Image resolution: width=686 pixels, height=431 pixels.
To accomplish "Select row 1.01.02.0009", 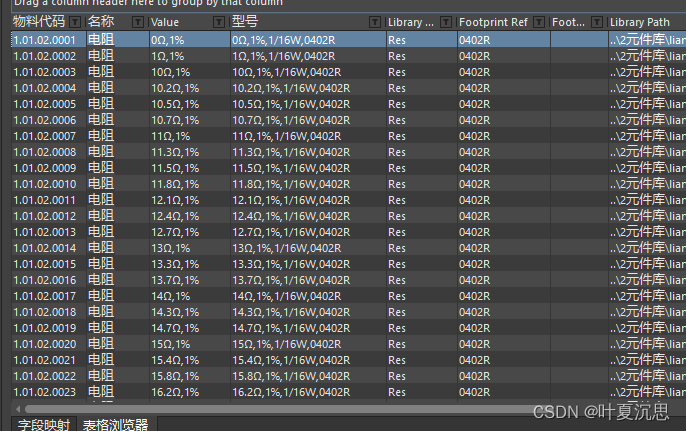I will click(349, 168).
